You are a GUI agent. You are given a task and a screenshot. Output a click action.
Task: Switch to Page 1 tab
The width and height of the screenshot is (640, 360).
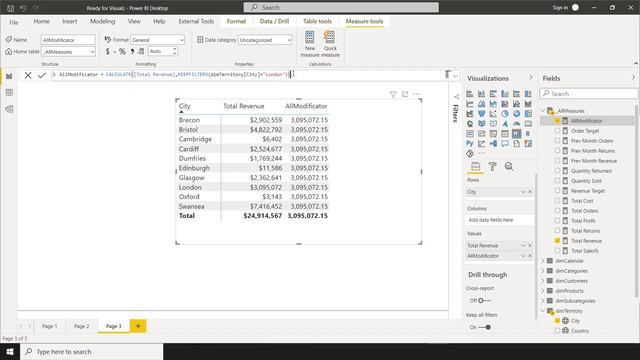click(49, 326)
